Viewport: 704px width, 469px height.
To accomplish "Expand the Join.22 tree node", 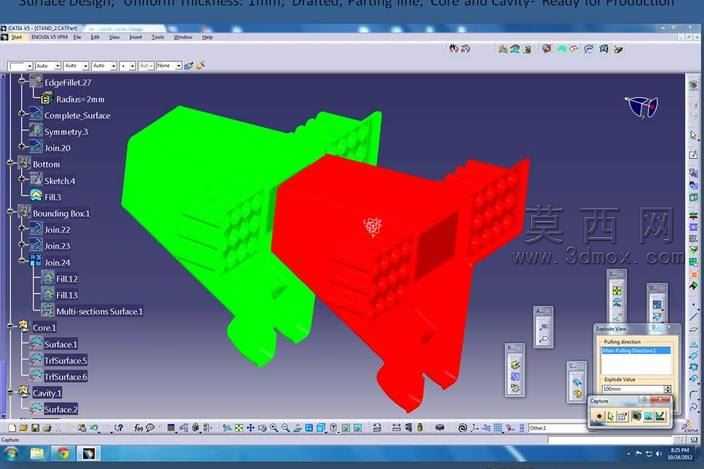I will click(22, 229).
